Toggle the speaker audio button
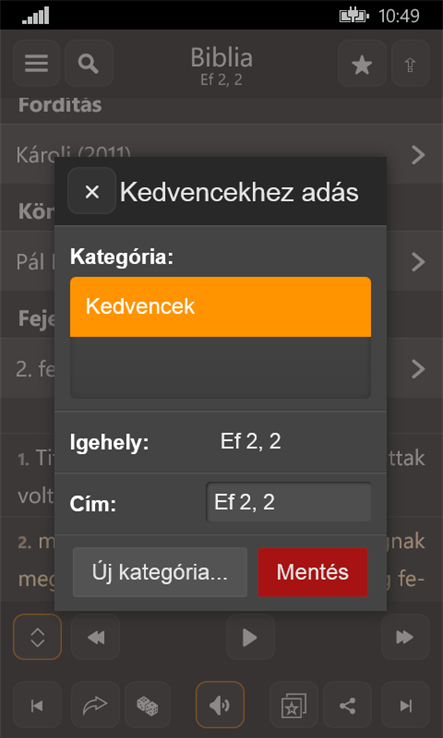 pyautogui.click(x=220, y=705)
